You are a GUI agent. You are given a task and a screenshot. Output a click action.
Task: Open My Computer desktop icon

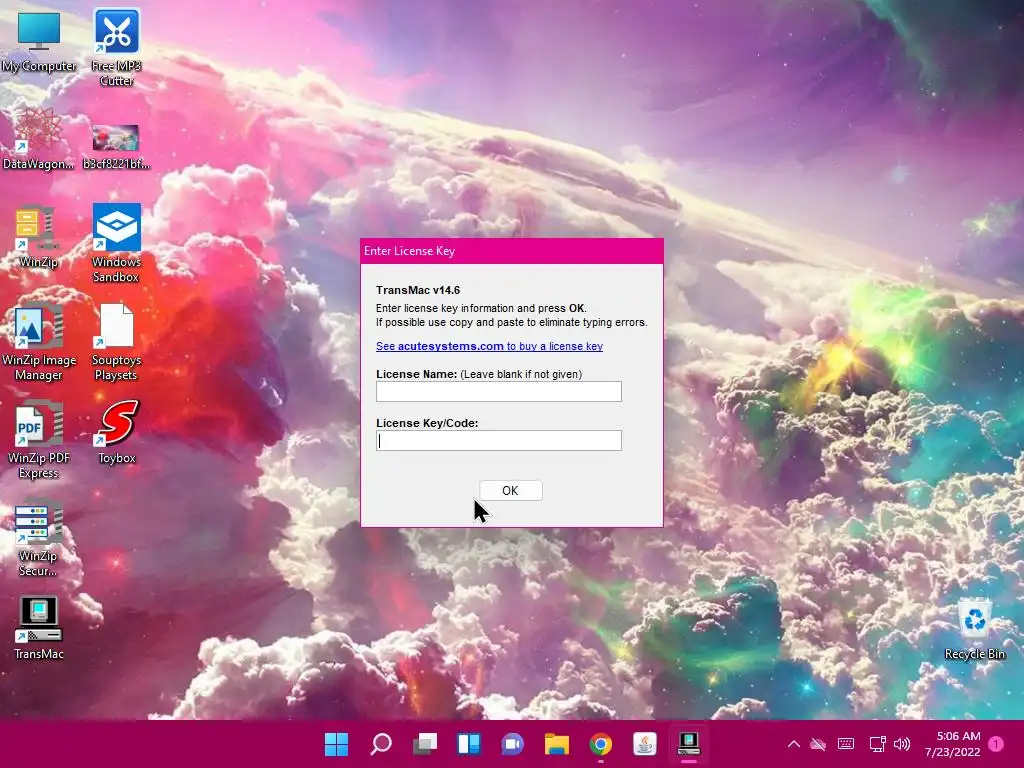pyautogui.click(x=39, y=41)
